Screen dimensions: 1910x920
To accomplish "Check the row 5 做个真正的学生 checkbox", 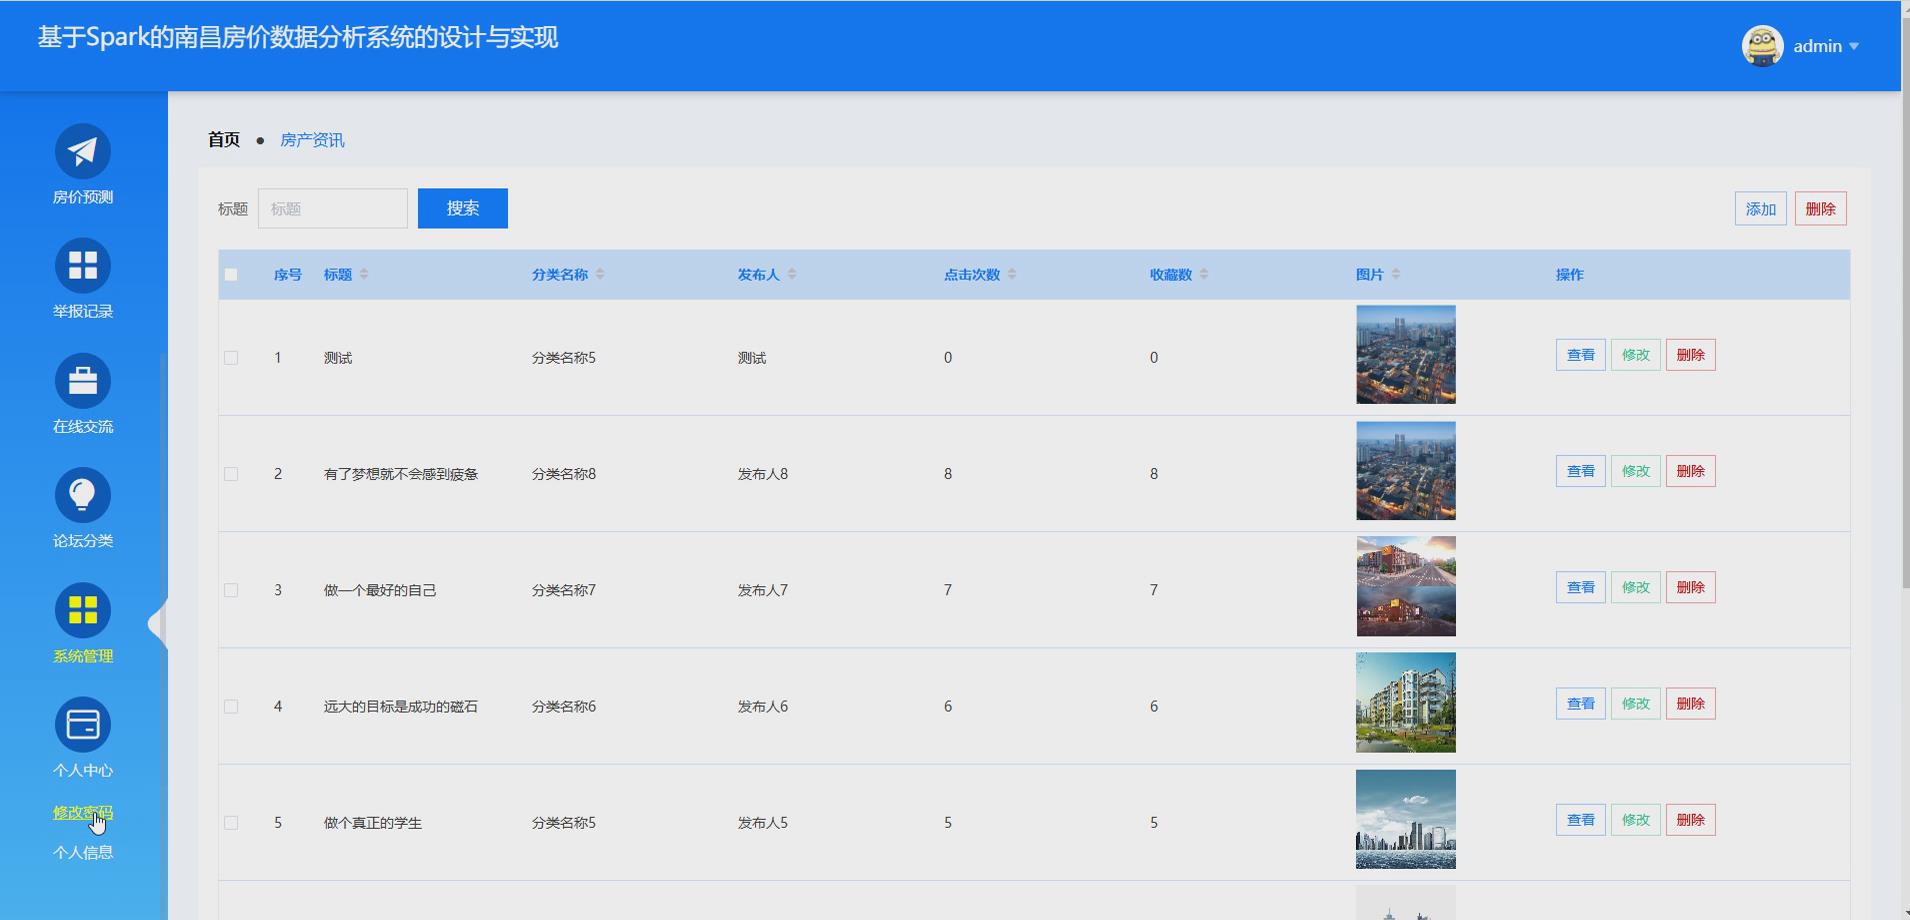I will pyautogui.click(x=231, y=823).
